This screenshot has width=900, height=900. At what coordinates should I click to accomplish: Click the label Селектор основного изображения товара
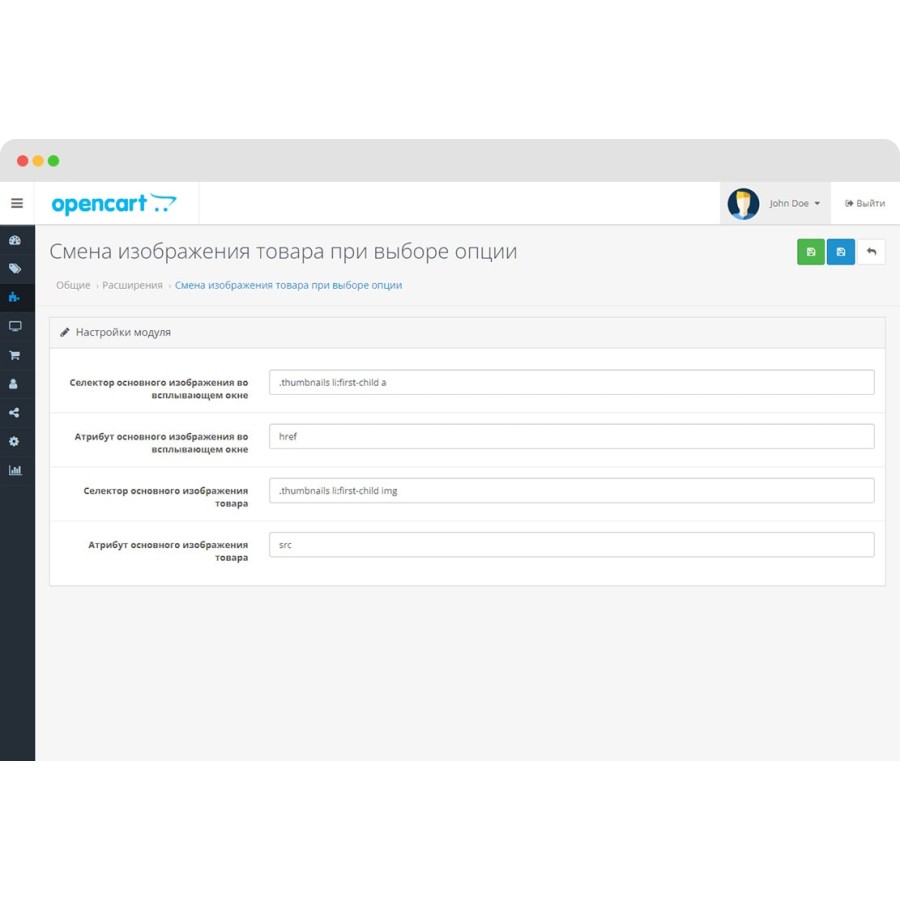tap(166, 497)
